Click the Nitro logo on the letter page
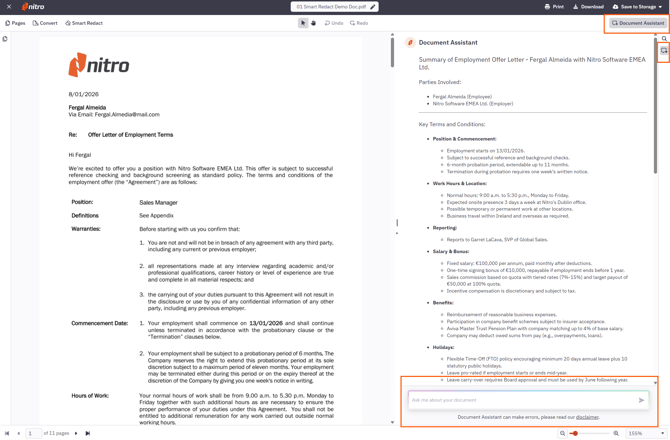This screenshot has height=440, width=670. click(x=99, y=65)
